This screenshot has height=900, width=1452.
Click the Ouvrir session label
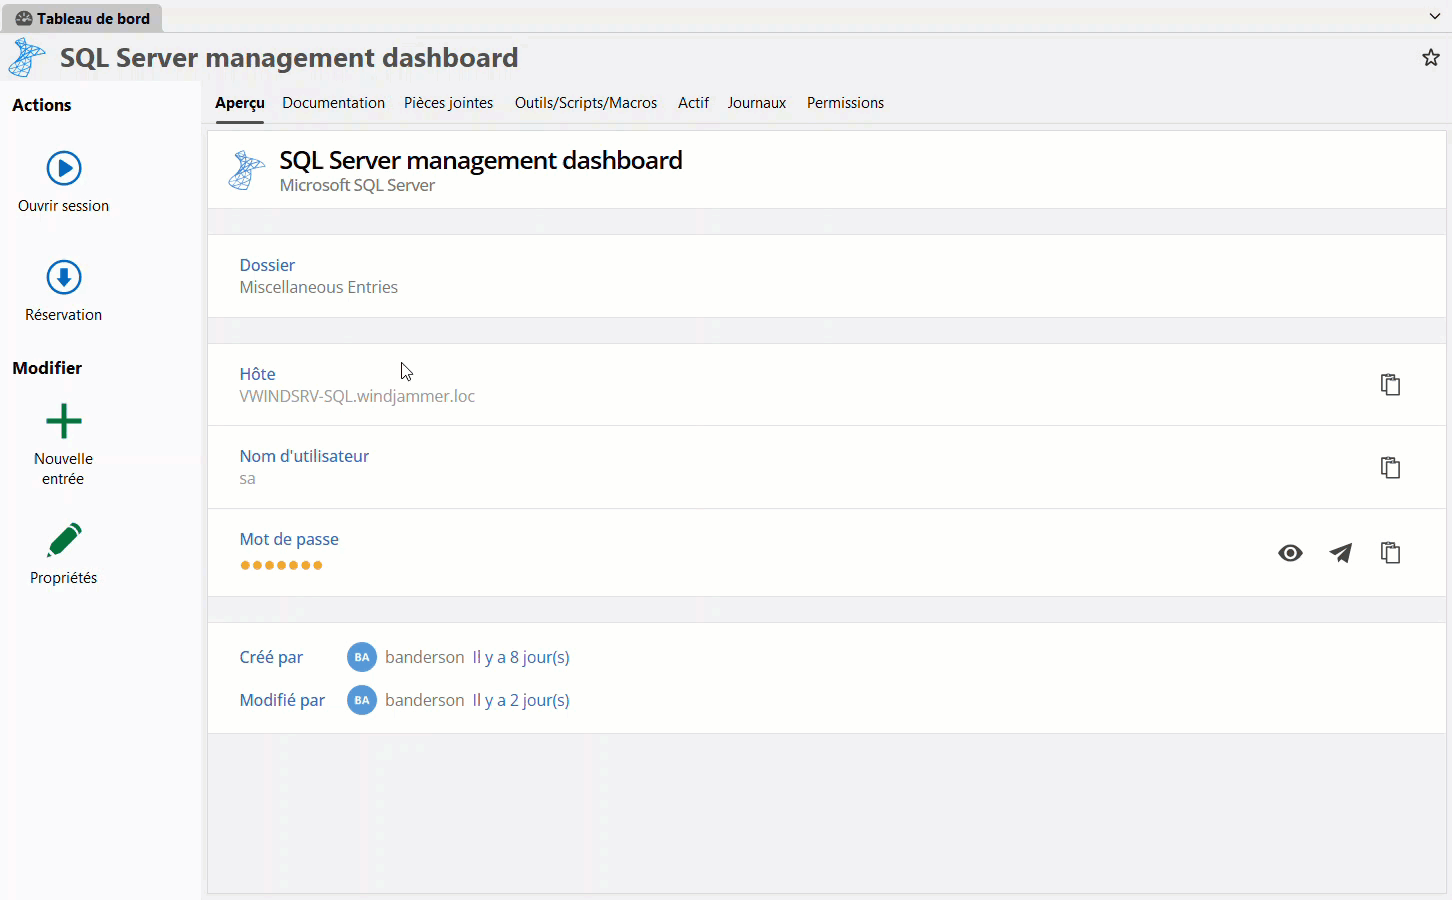point(64,206)
